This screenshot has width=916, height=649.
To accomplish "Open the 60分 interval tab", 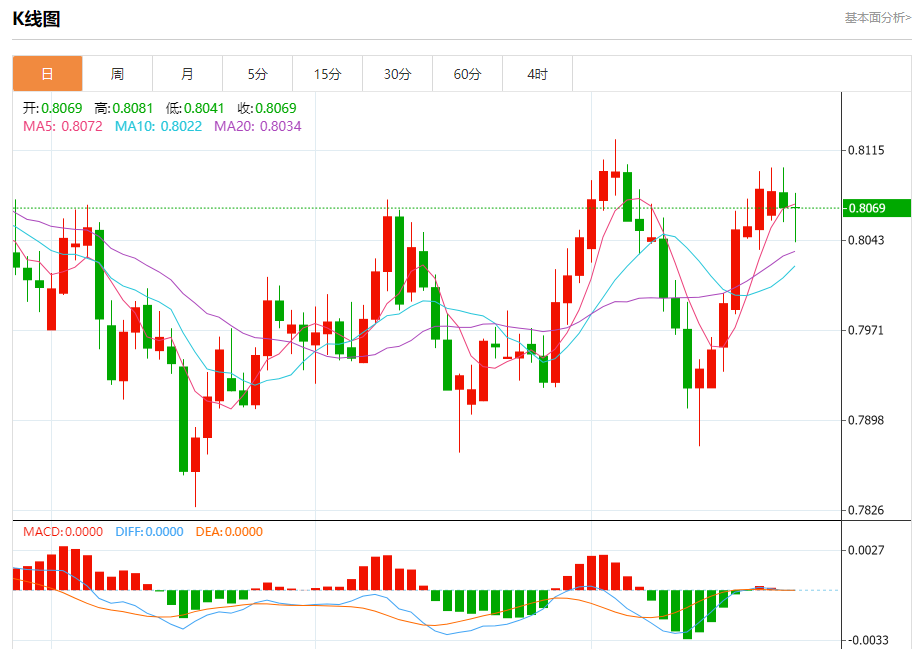I will coord(468,74).
